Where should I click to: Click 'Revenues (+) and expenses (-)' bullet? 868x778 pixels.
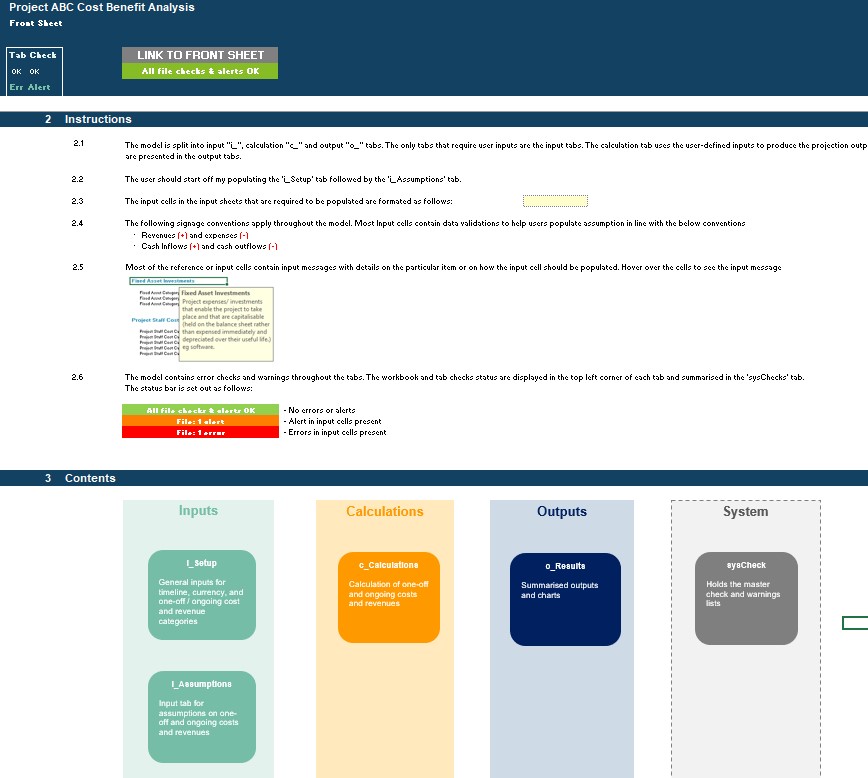click(x=194, y=235)
